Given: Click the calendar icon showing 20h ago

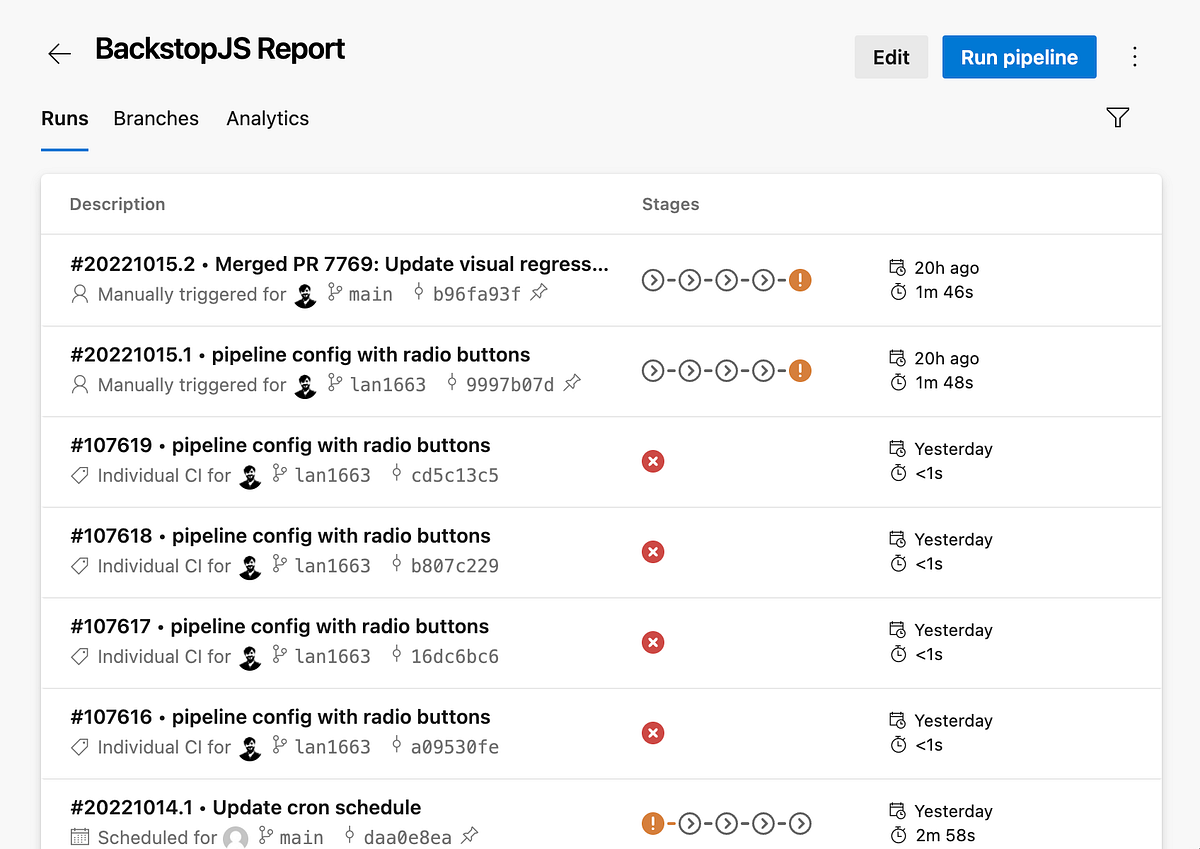Looking at the screenshot, I should pyautogui.click(x=897, y=267).
